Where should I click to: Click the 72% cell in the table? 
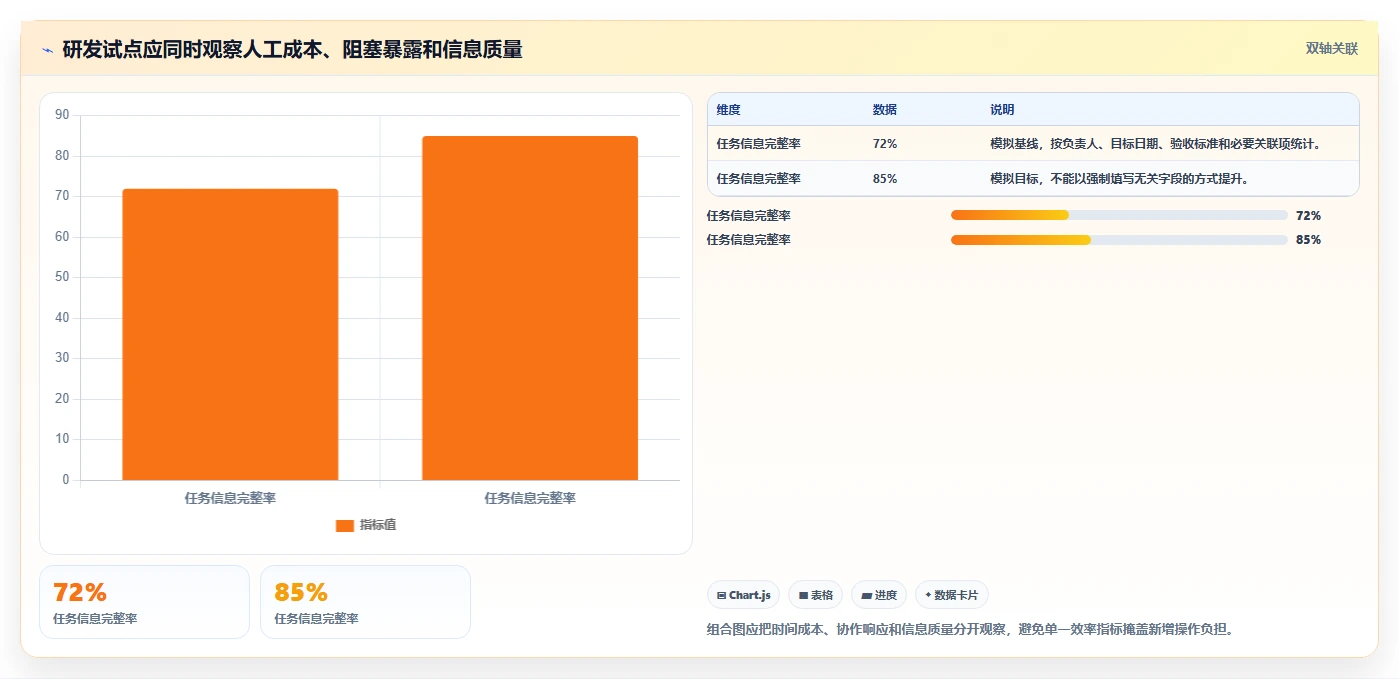[x=885, y=144]
